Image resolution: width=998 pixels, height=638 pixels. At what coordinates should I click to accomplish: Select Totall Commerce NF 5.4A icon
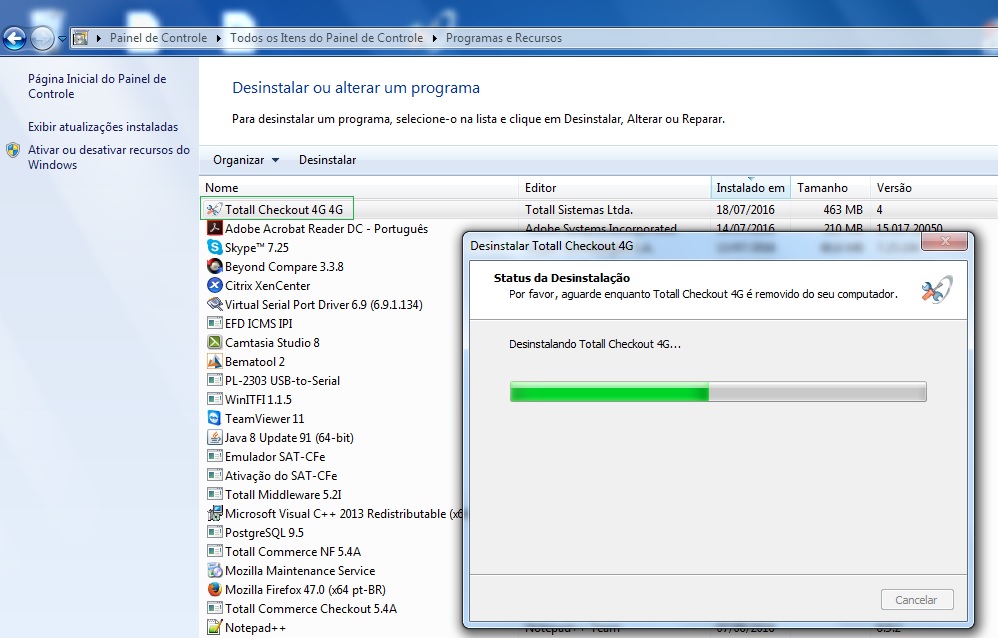(214, 551)
